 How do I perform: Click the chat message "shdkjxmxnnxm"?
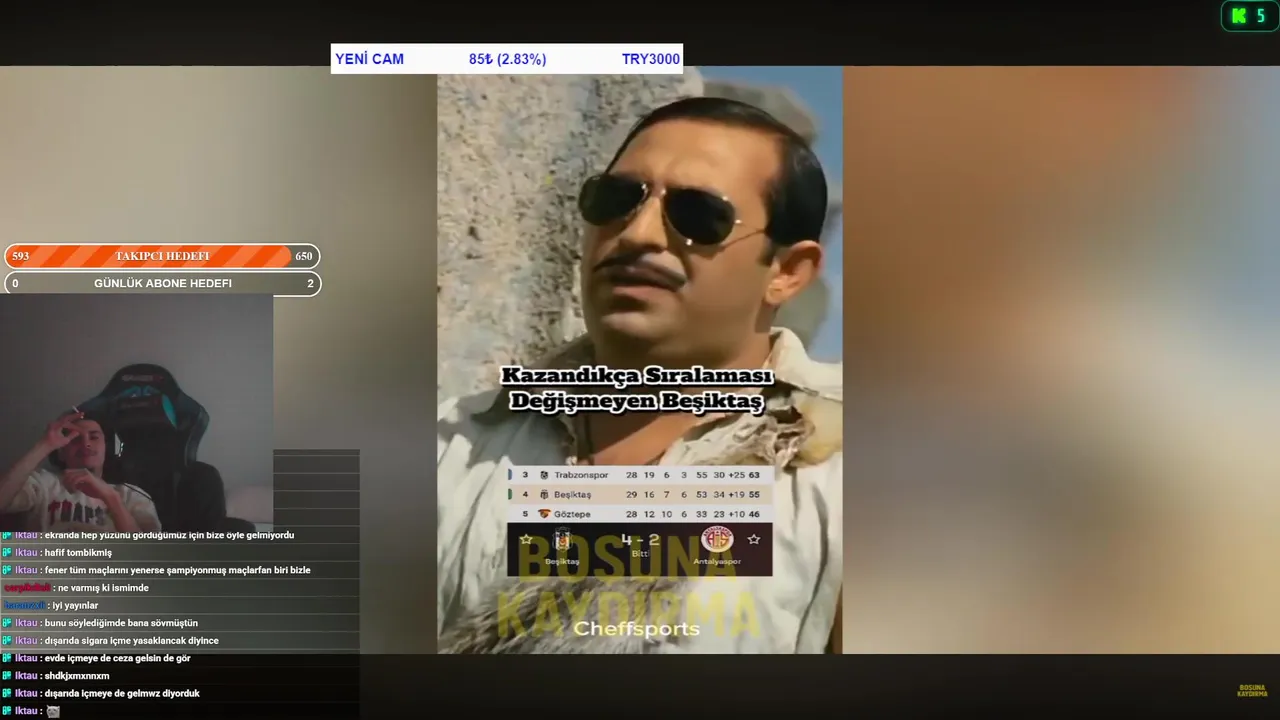coord(77,676)
